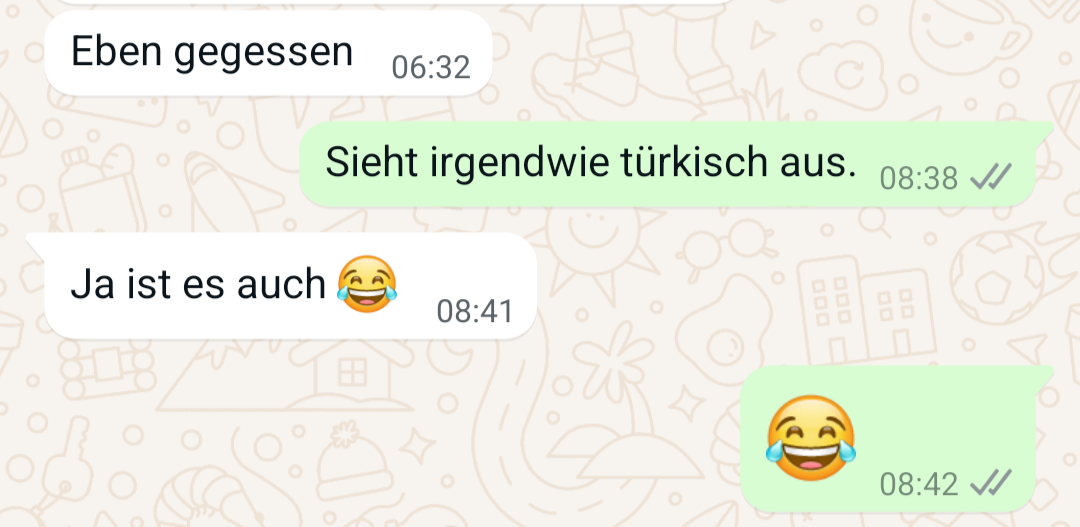1080x527 pixels.
Task: Tap the 08:38 timestamp
Action: pyautogui.click(x=919, y=179)
